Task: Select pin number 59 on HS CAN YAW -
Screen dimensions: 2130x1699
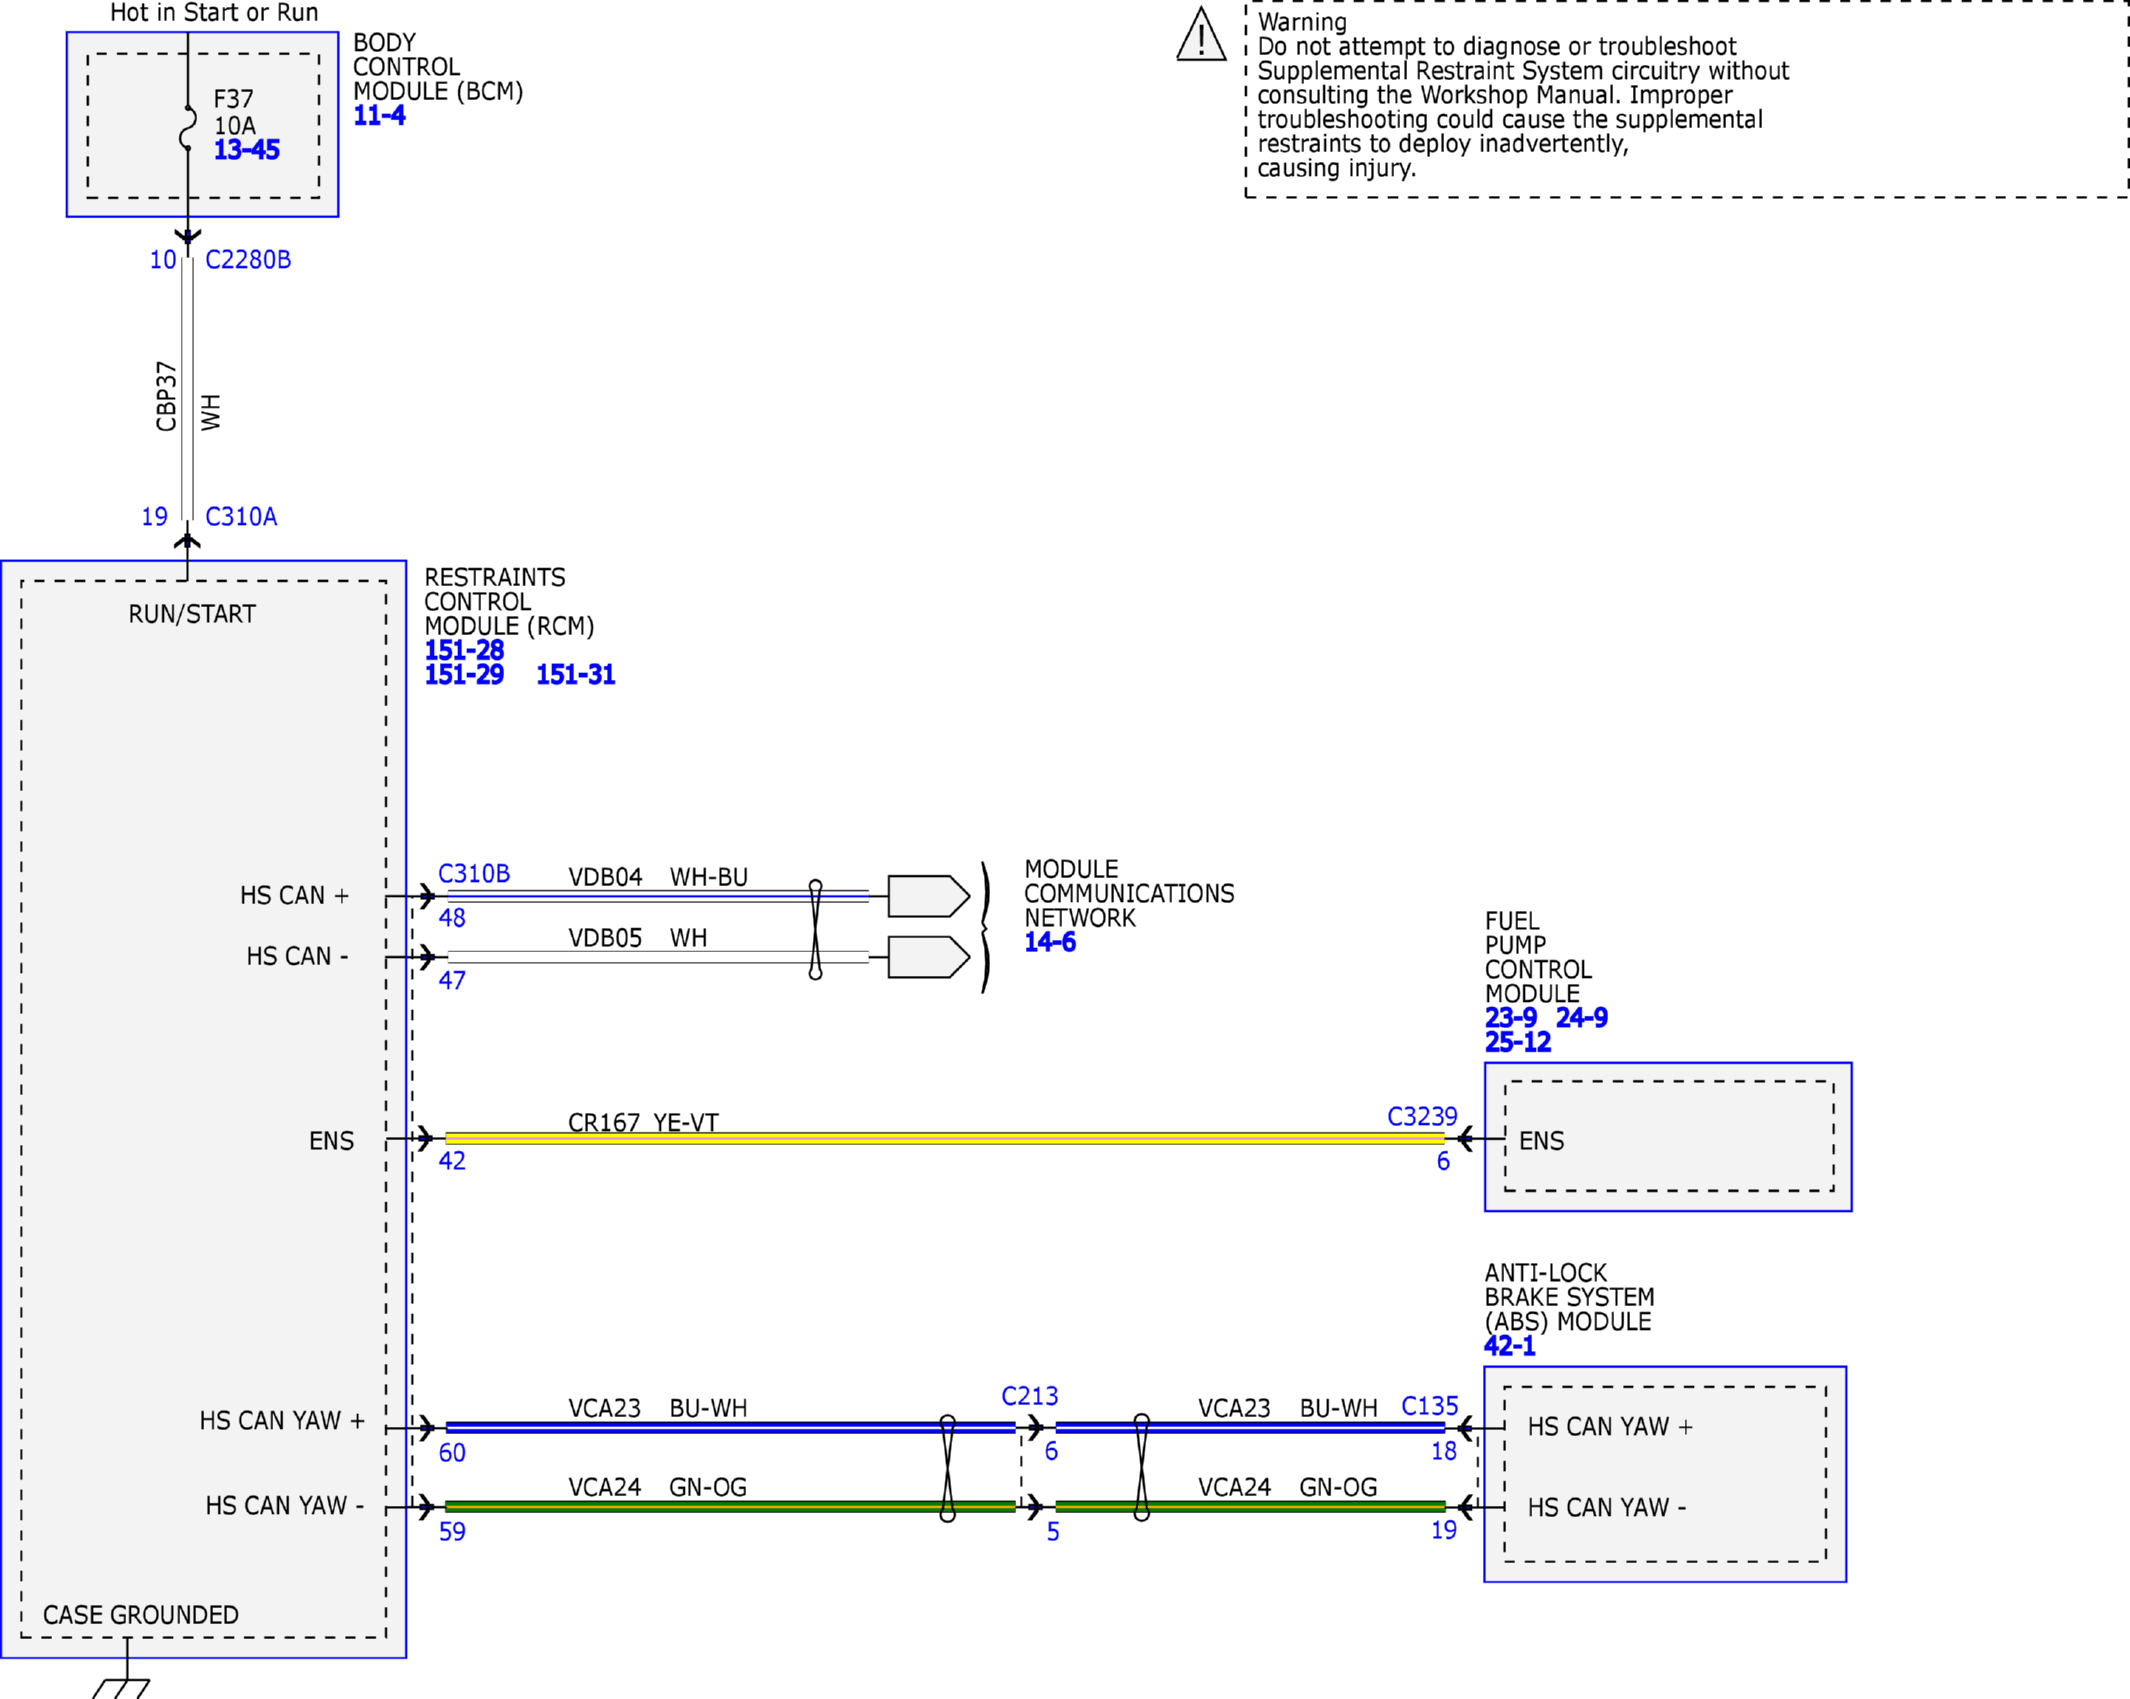Action: (x=452, y=1532)
